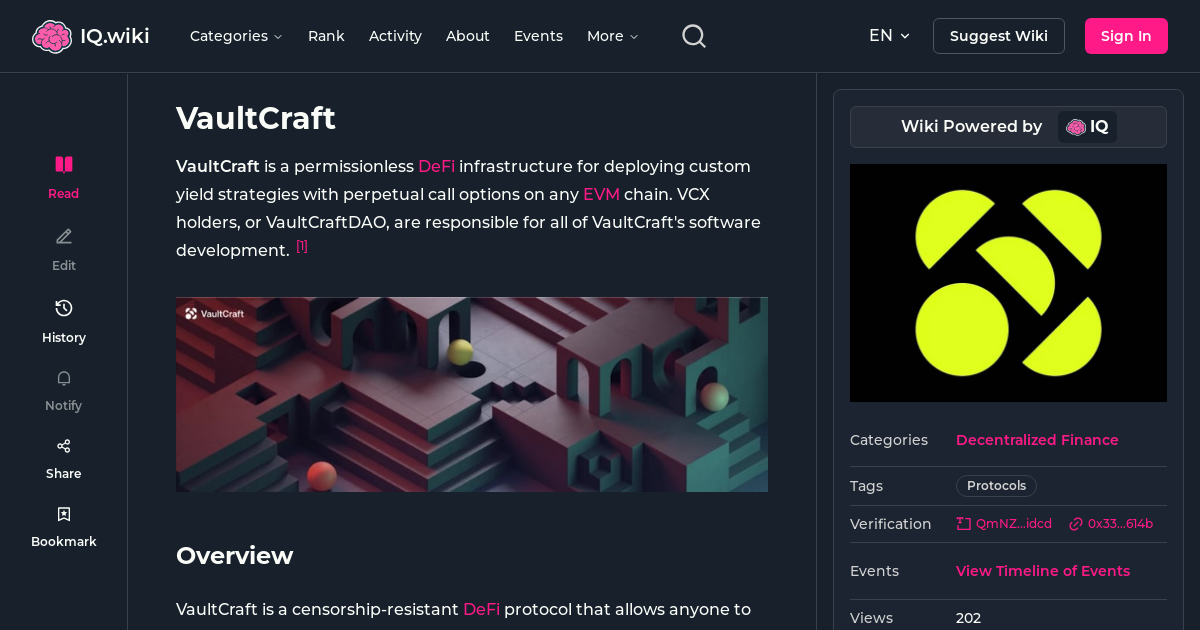The height and width of the screenshot is (630, 1200).
Task: Select the Read icon in the sidebar
Action: (63, 164)
